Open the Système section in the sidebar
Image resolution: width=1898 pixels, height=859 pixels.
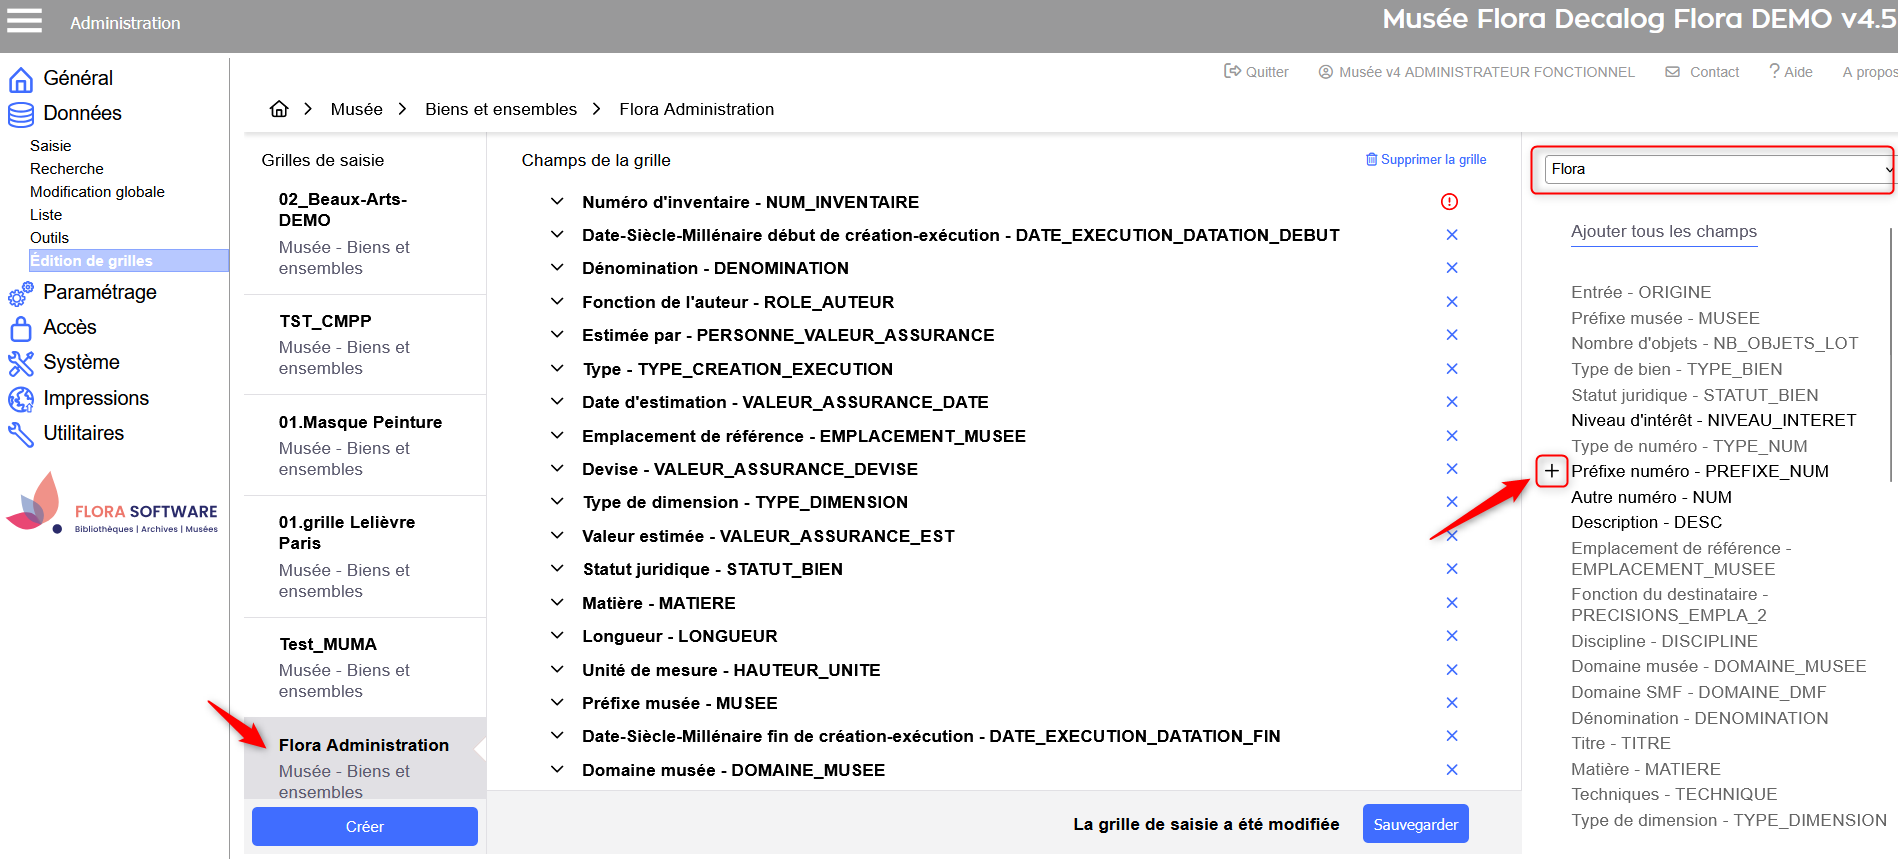click(81, 362)
